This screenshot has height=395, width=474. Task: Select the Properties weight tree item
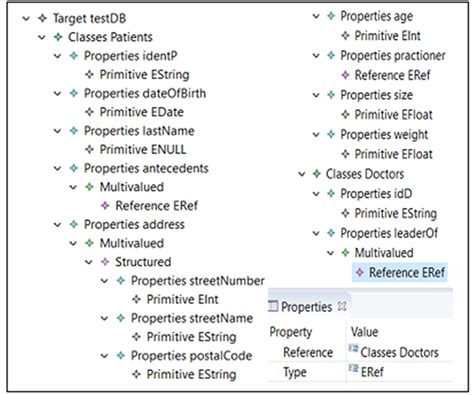coord(384,135)
